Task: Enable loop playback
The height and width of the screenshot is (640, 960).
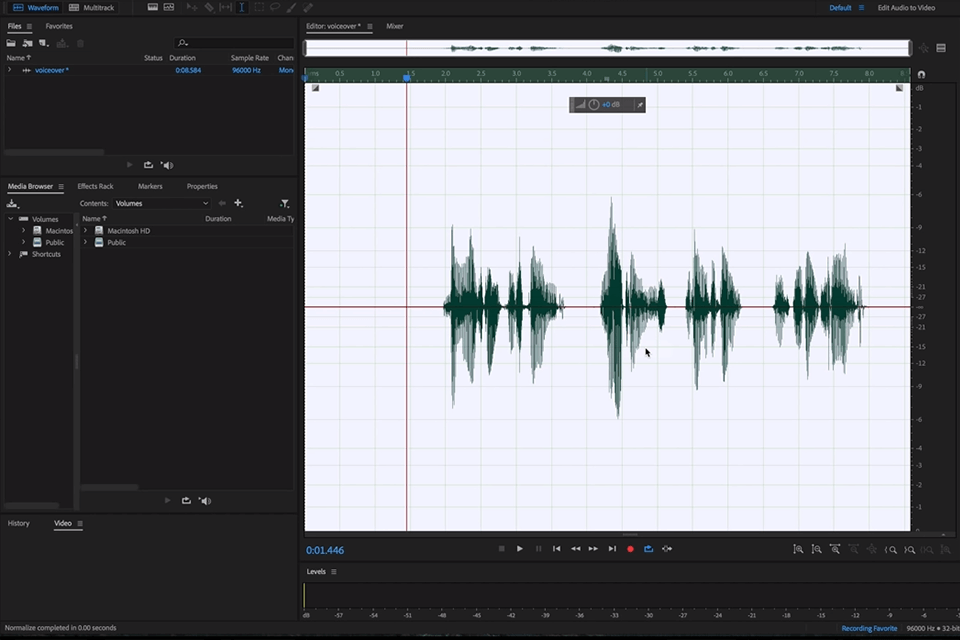Action: [648, 548]
